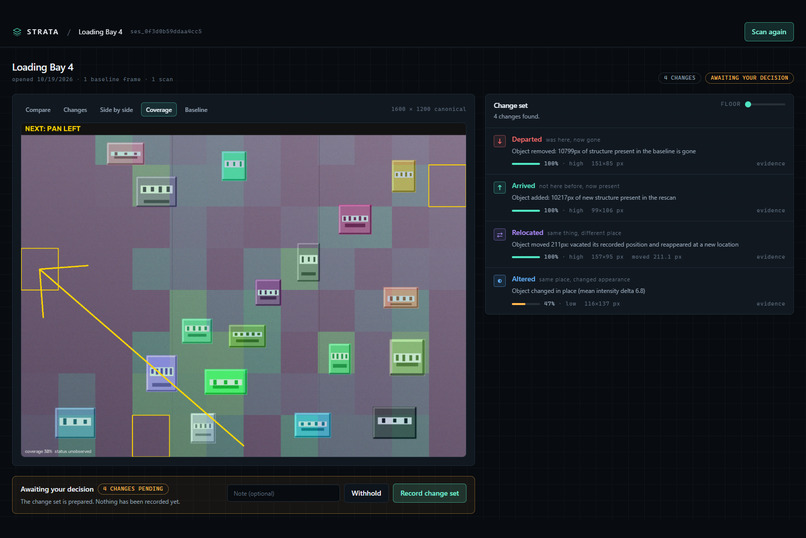Click the Withhold button
Image resolution: width=806 pixels, height=538 pixels.
click(366, 493)
